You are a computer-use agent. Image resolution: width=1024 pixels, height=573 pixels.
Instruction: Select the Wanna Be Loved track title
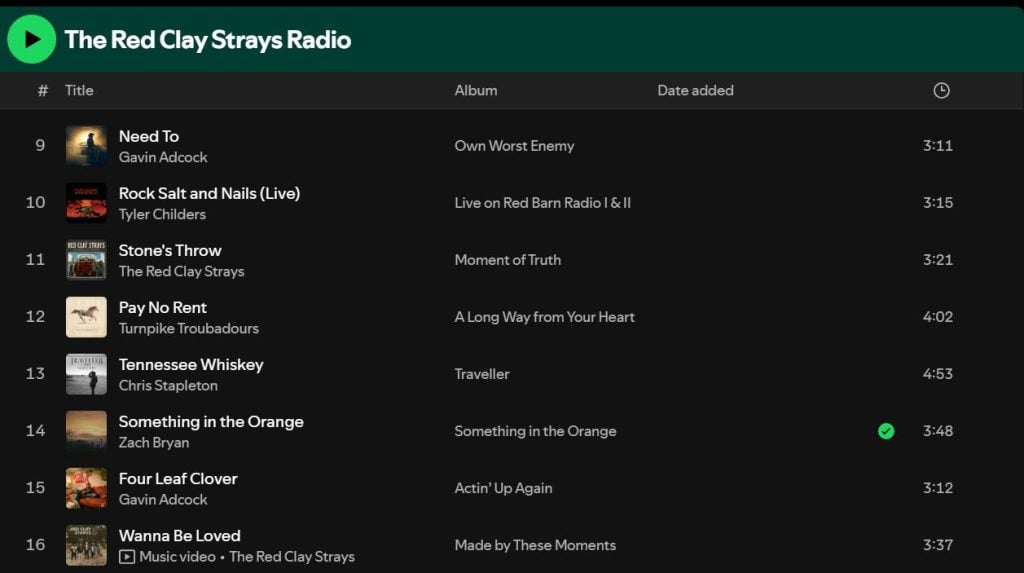[180, 536]
